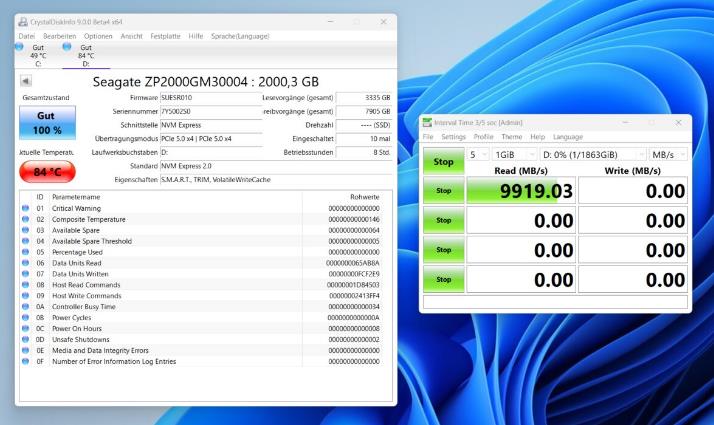Open the Festplatte menu
This screenshot has height=425, width=714.
click(165, 36)
